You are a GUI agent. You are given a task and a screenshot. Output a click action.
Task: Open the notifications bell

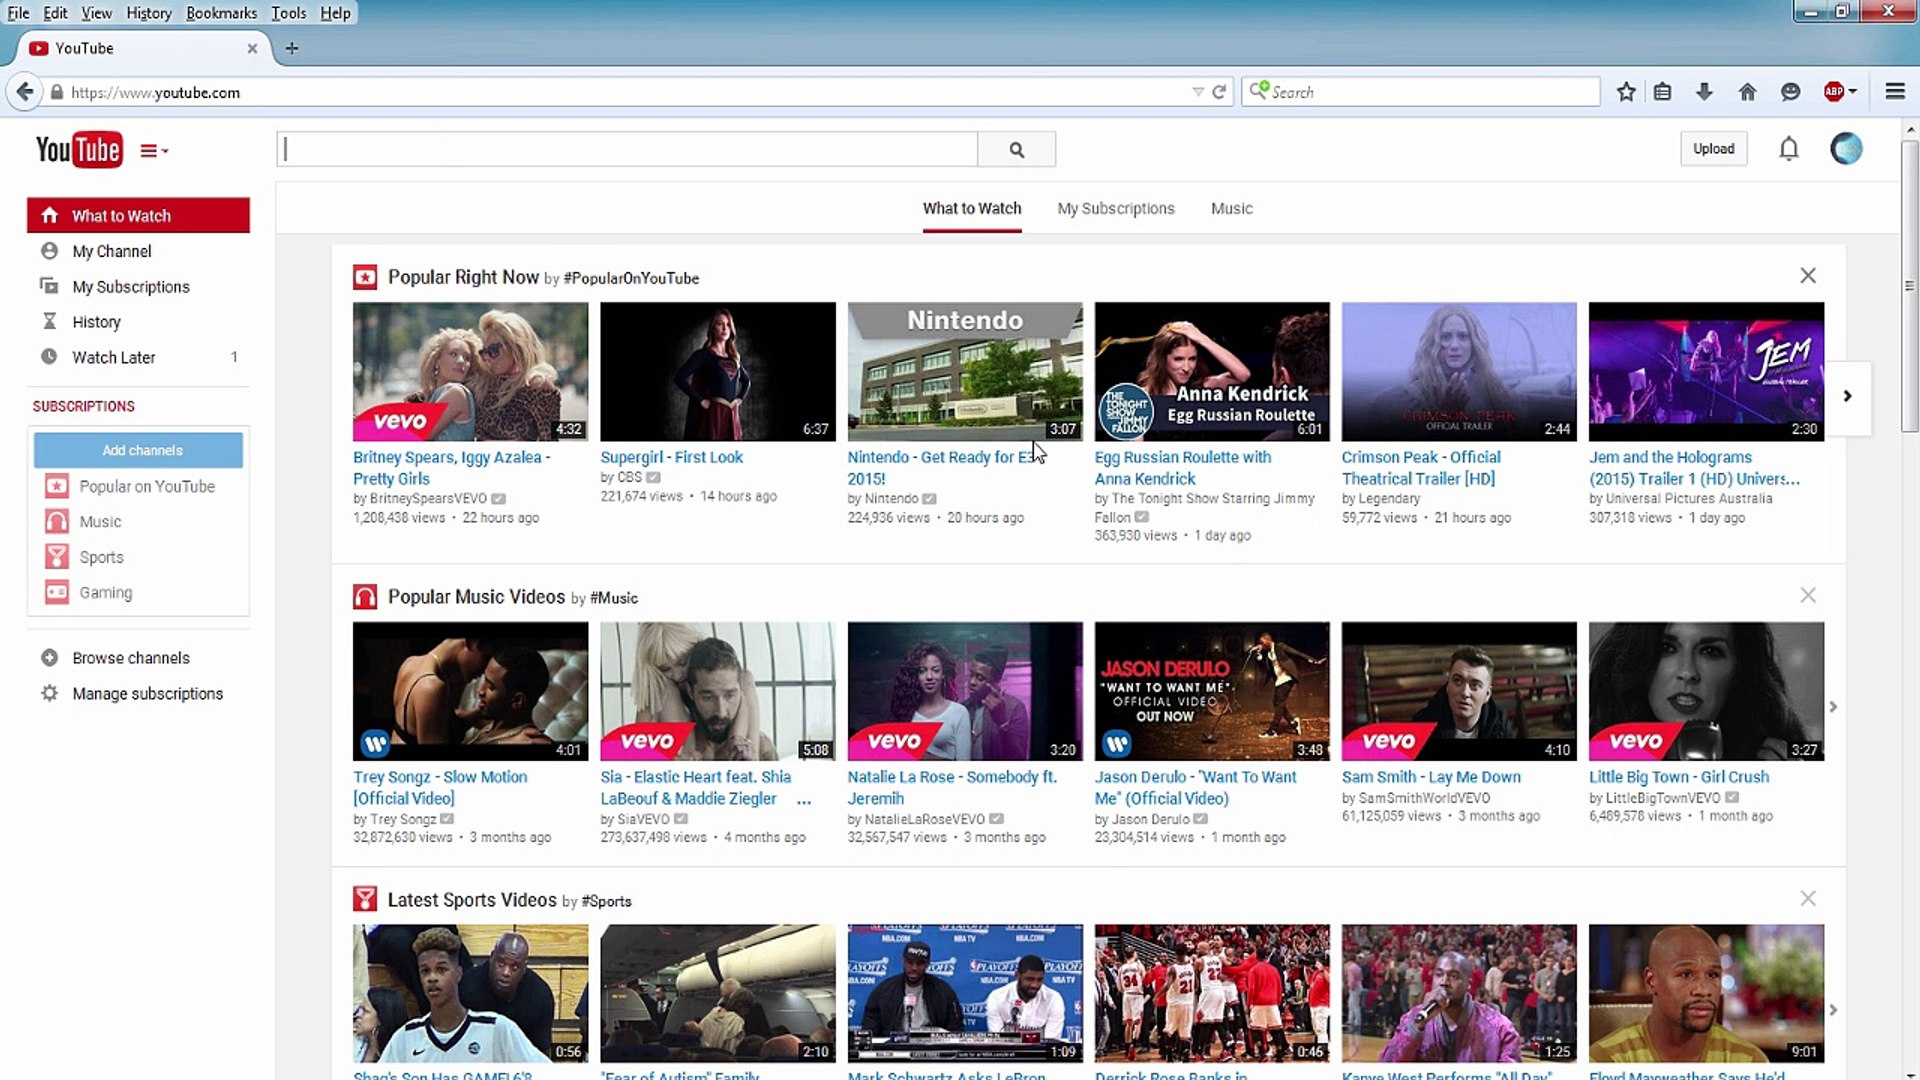[x=1789, y=148]
